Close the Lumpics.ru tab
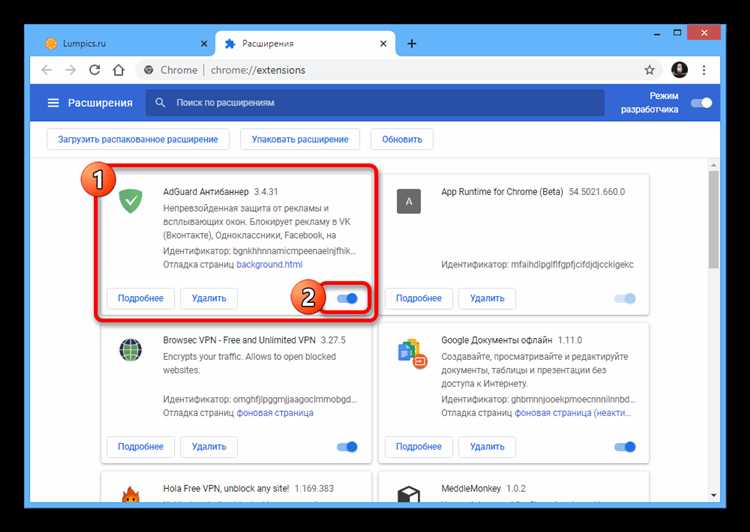Image resolution: width=750 pixels, height=532 pixels. coord(204,44)
